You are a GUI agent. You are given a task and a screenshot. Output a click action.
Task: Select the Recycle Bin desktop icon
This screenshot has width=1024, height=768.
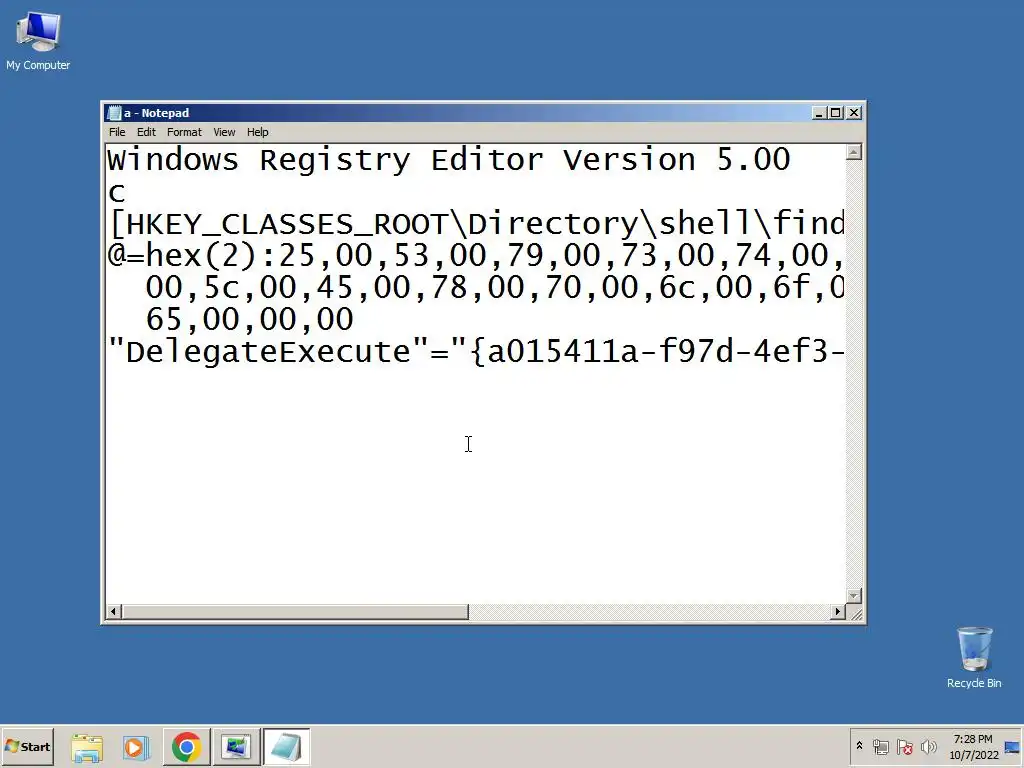[x=974, y=657]
